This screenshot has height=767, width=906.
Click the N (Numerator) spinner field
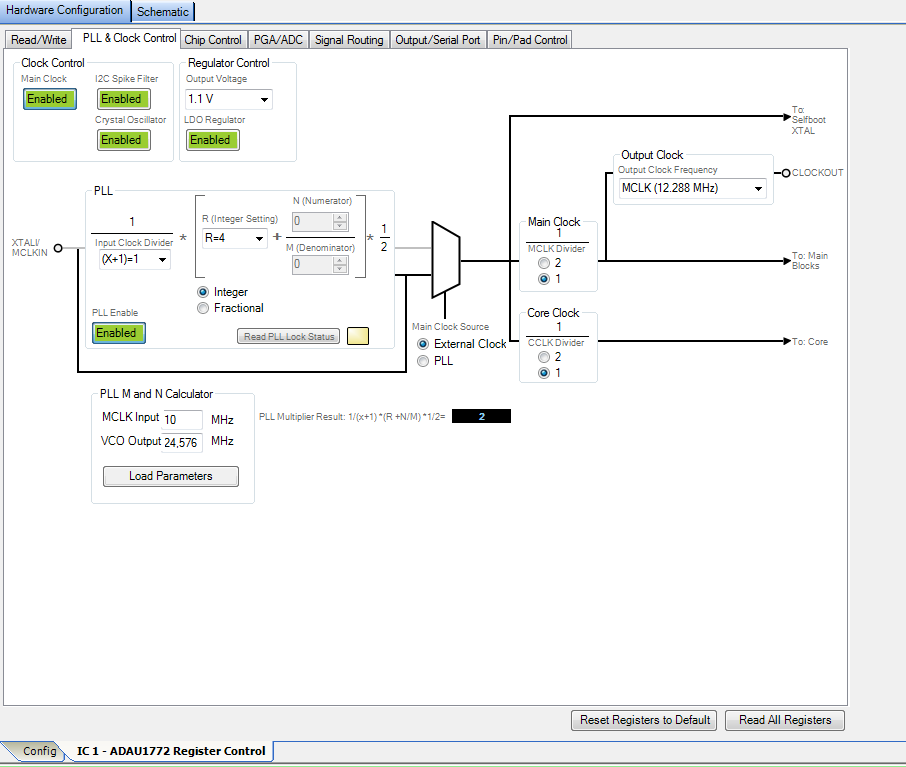click(320, 221)
